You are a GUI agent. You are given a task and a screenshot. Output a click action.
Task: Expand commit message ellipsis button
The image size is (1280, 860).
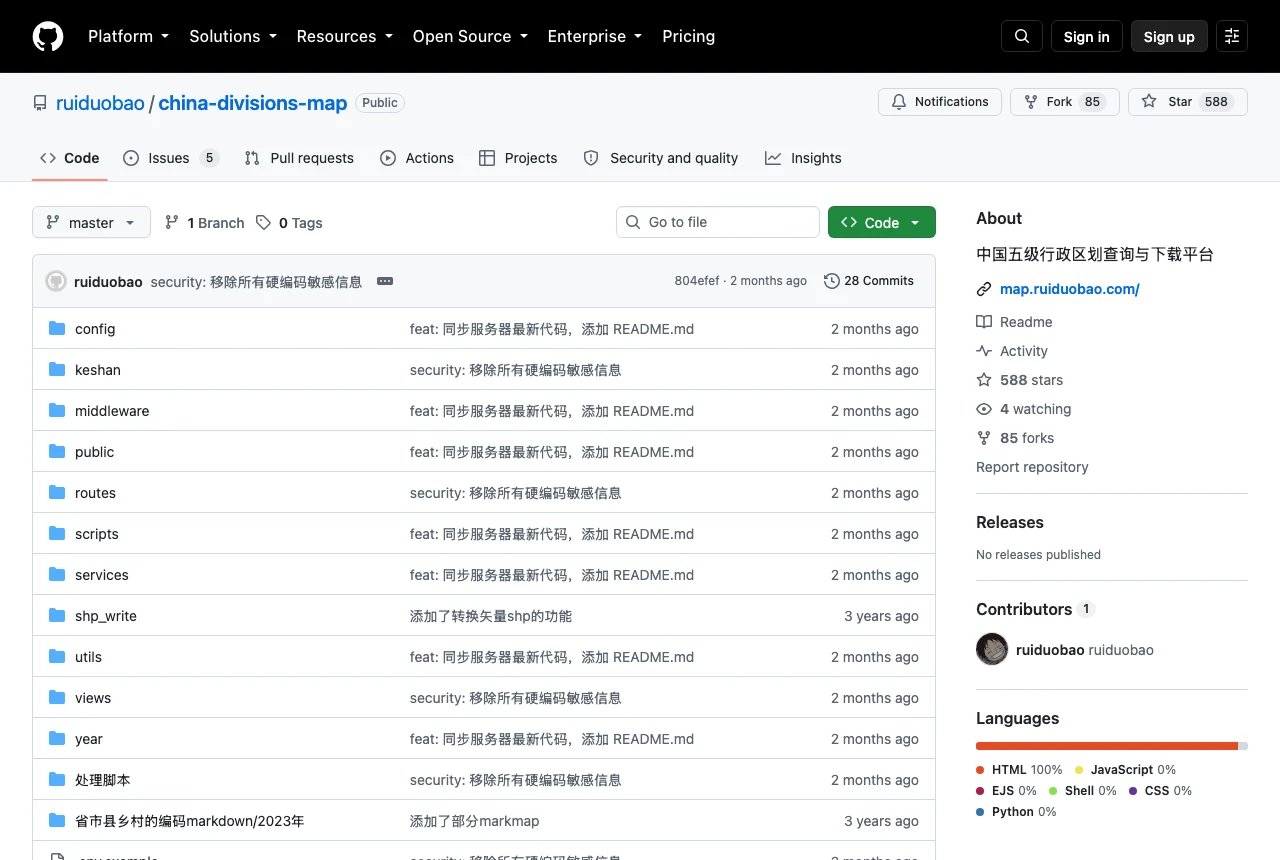(385, 281)
